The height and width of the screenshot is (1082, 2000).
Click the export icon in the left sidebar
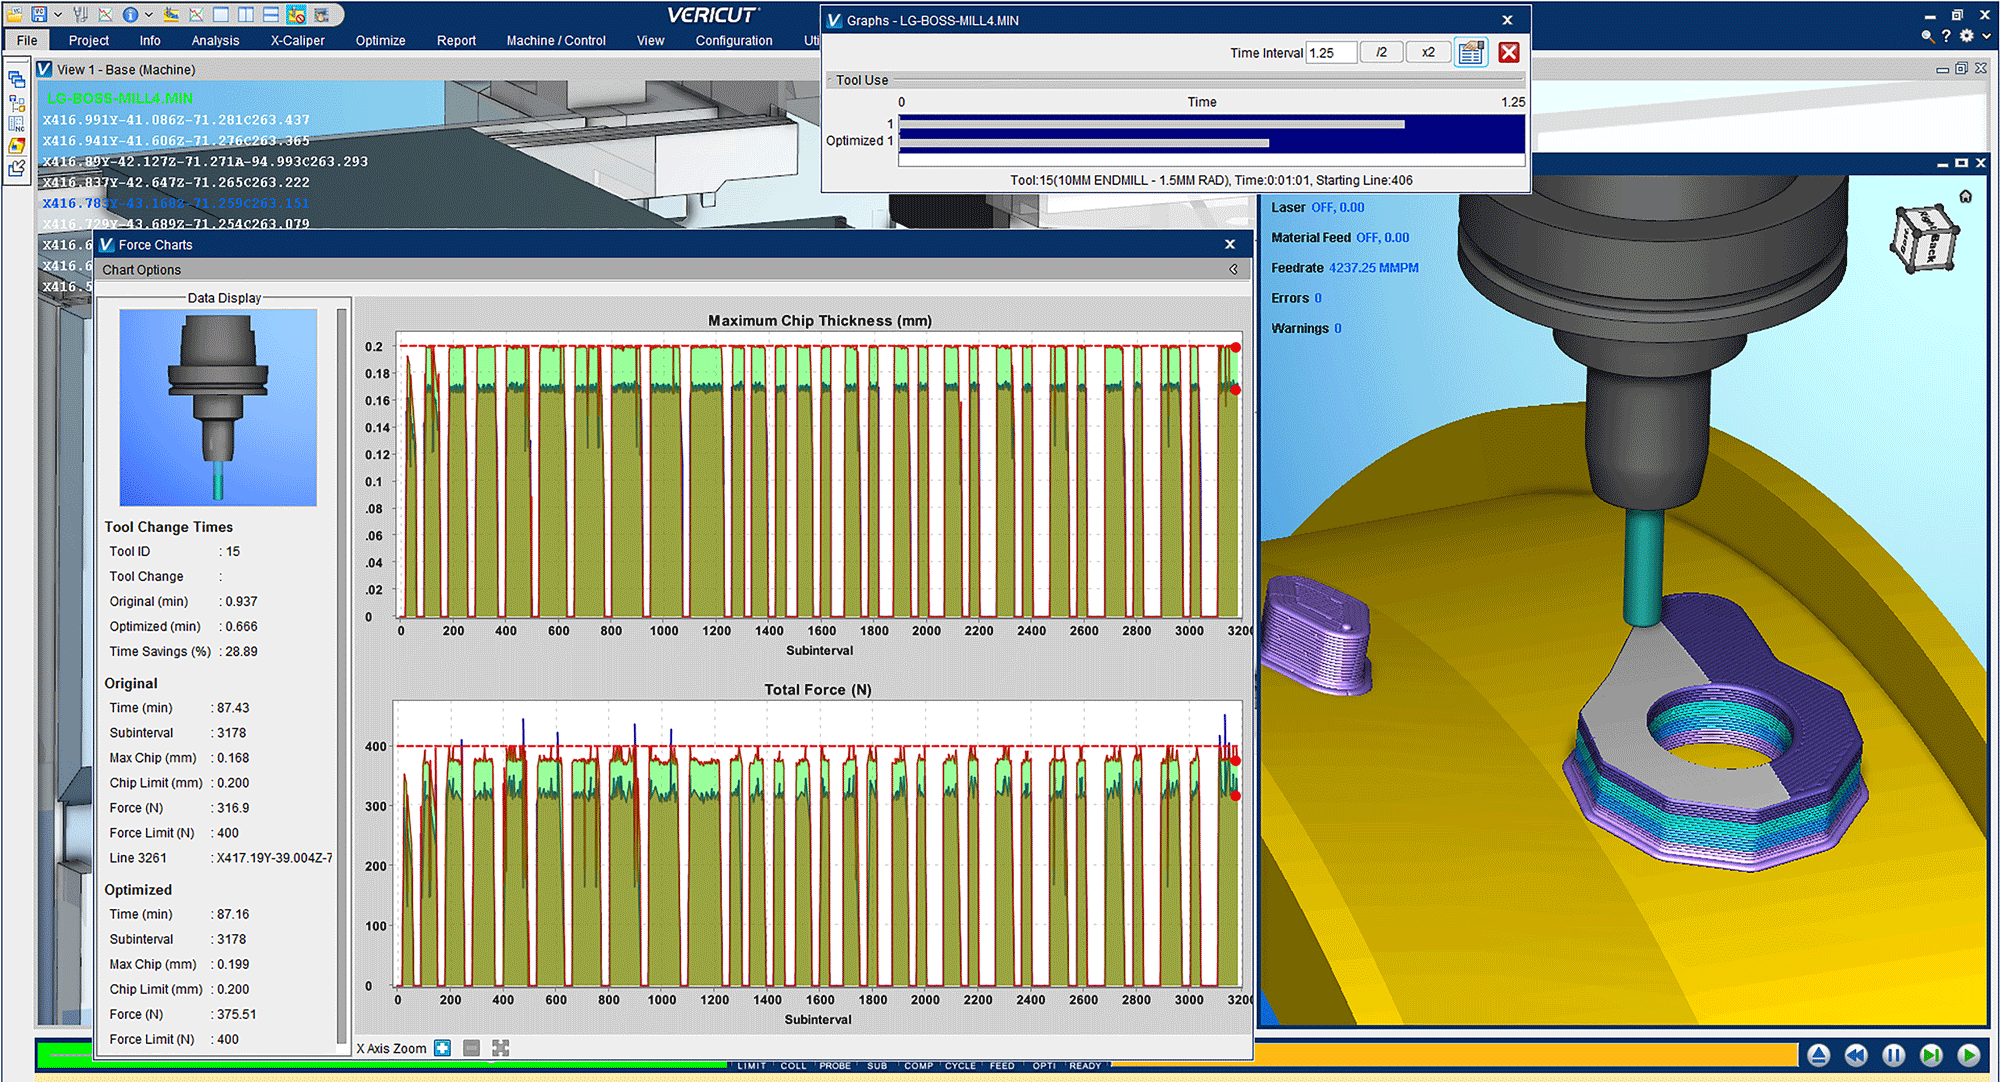click(x=17, y=168)
